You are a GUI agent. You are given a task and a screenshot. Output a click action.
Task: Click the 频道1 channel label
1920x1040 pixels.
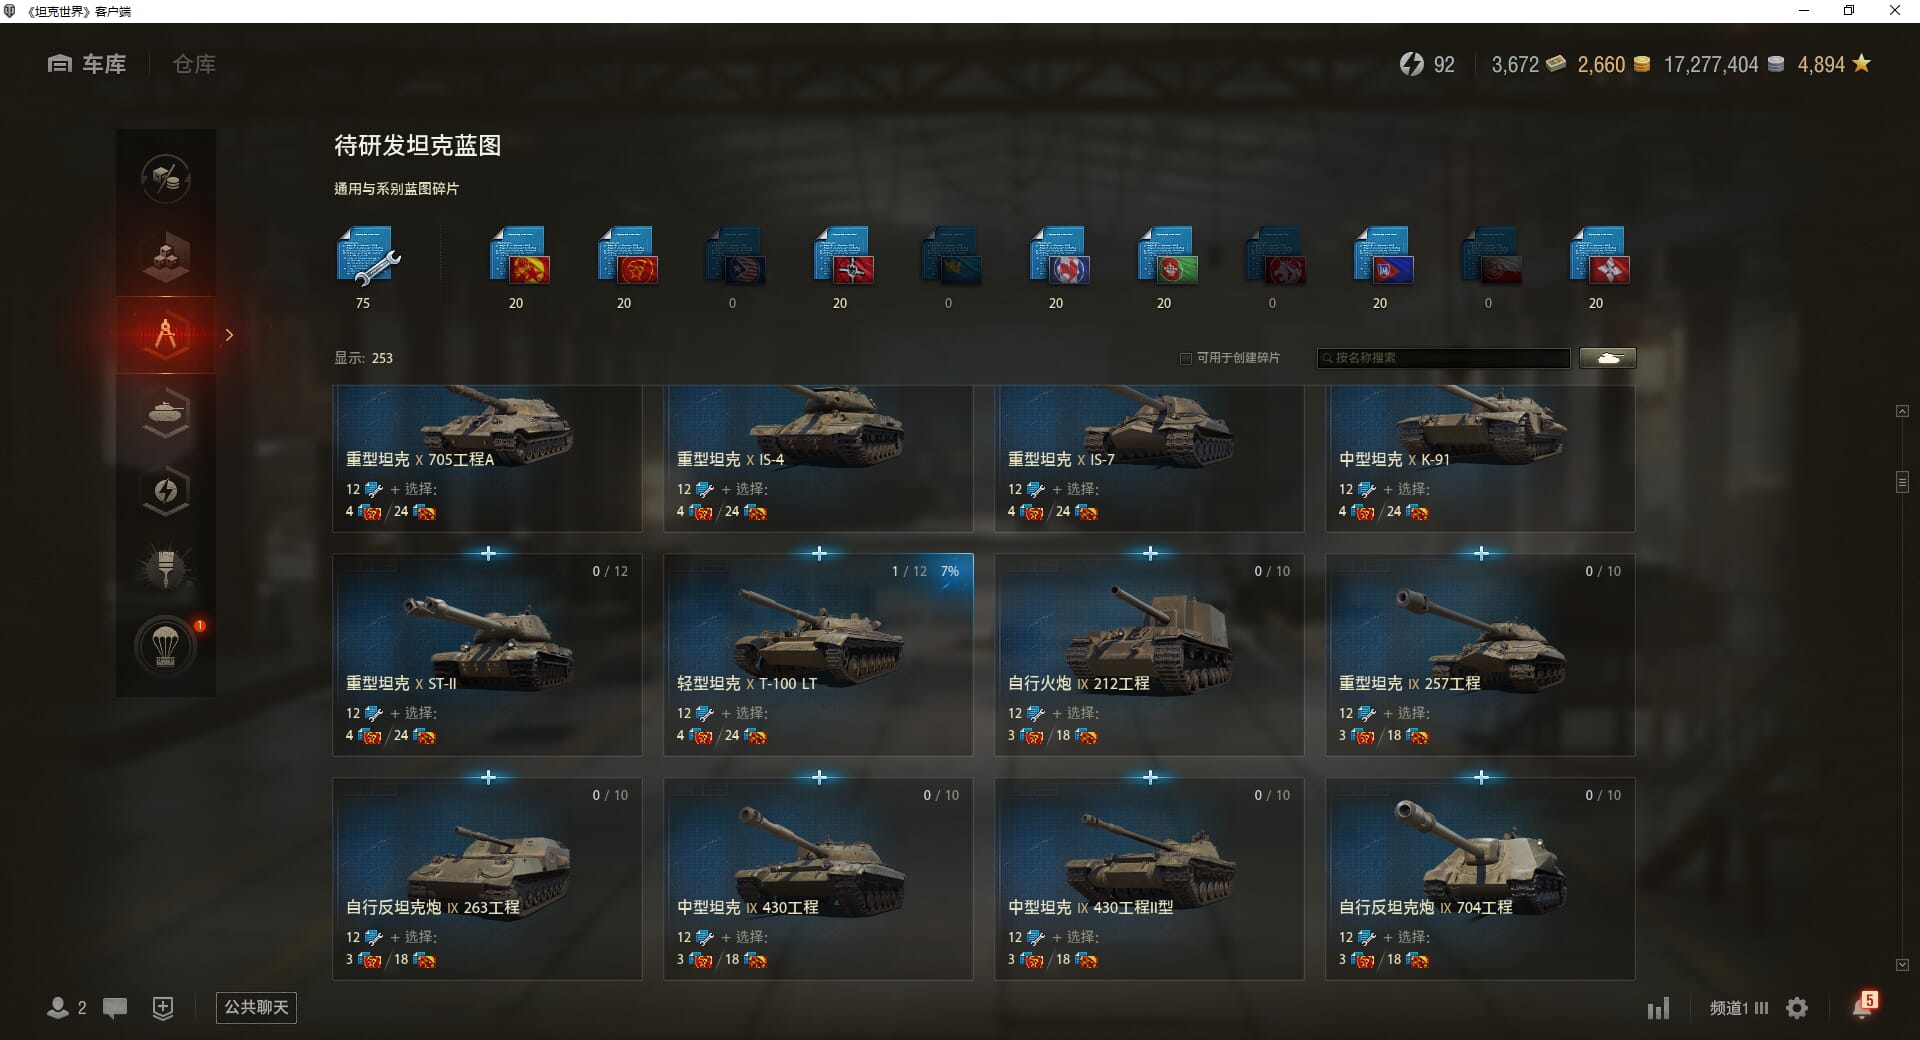[1728, 1008]
